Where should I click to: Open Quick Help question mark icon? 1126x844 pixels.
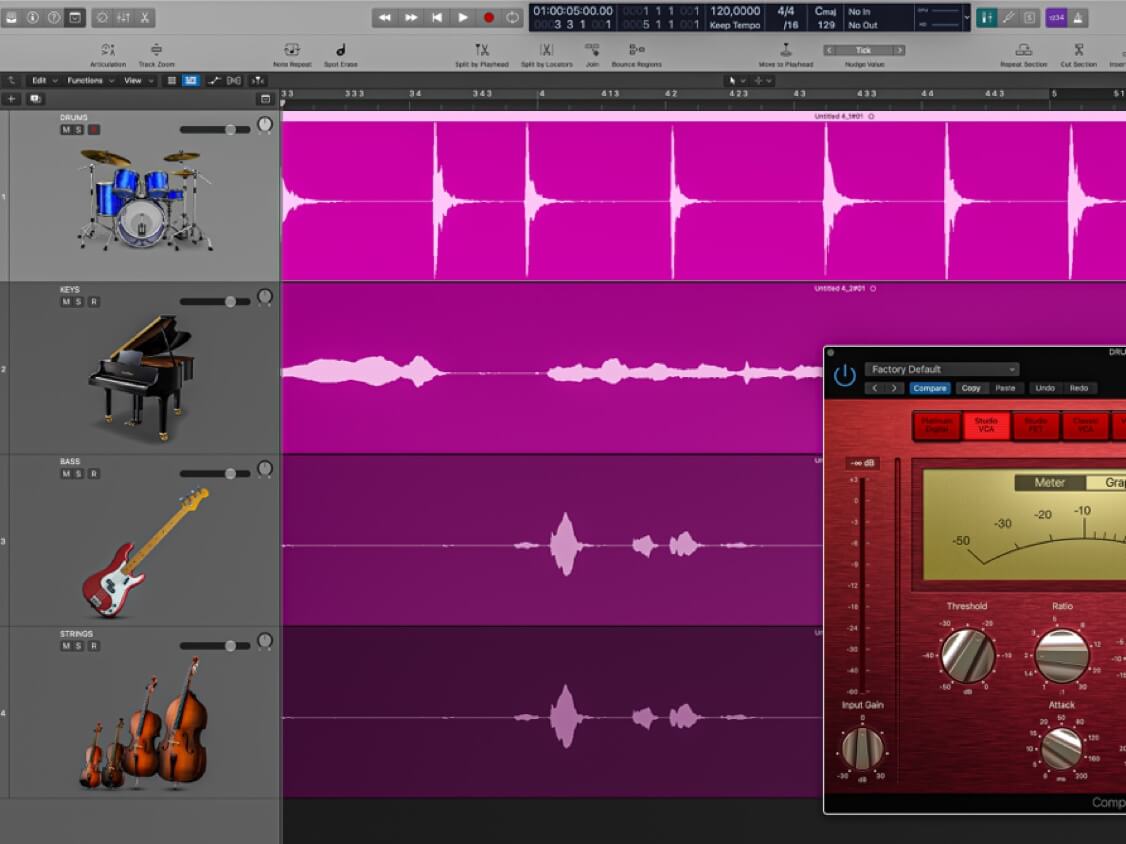click(54, 17)
